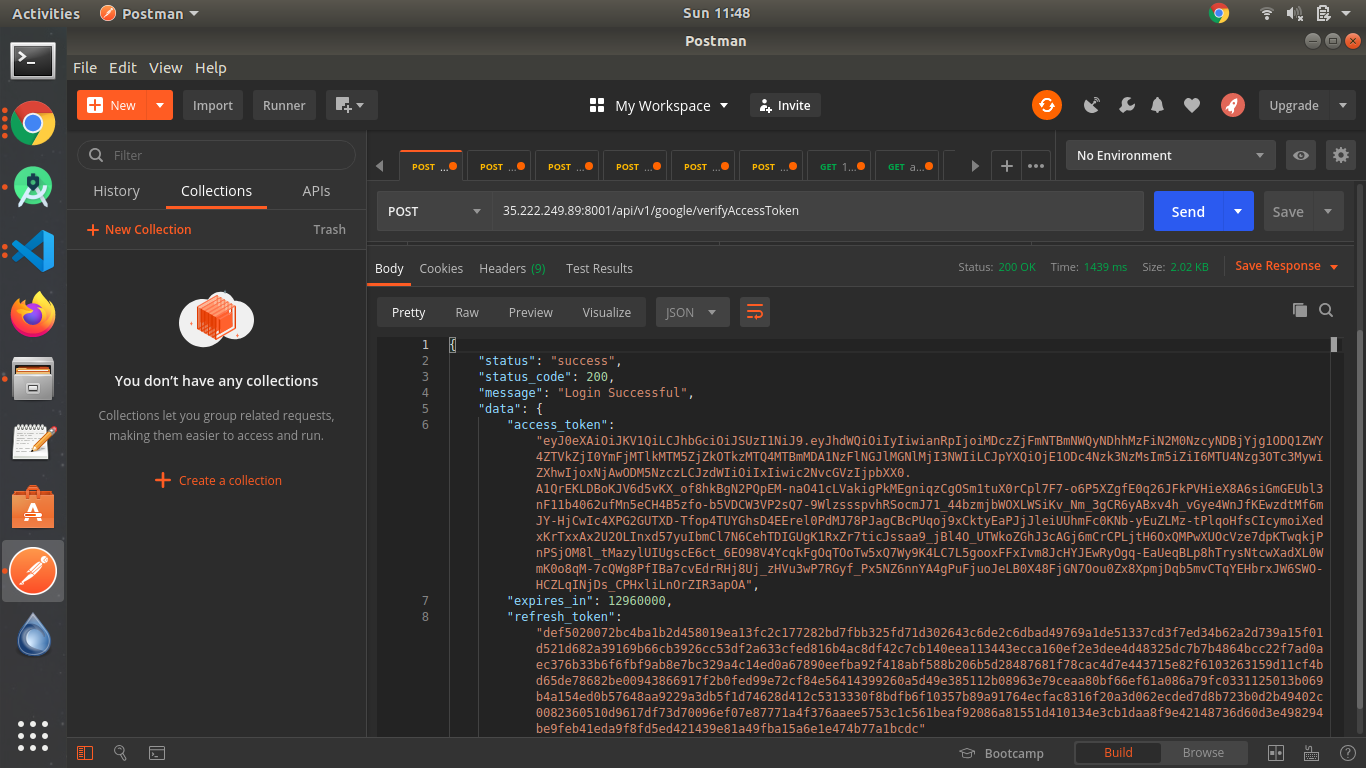Click the blue Send button
This screenshot has height=768, width=1366.
[1188, 211]
